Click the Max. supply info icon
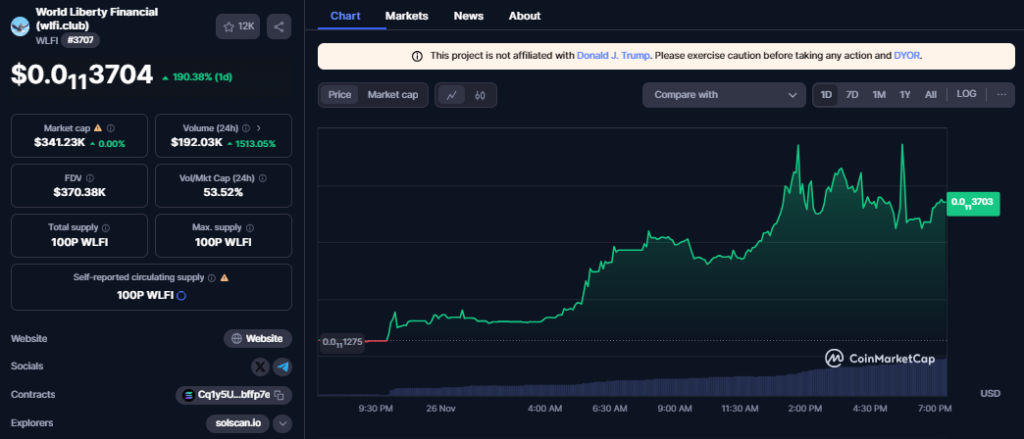 [250, 228]
